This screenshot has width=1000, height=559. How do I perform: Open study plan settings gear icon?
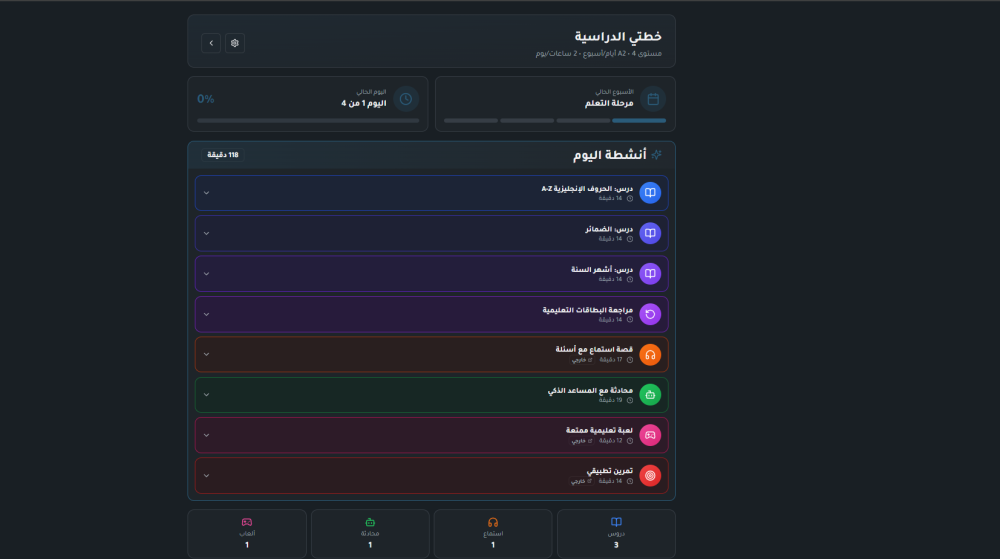click(235, 43)
